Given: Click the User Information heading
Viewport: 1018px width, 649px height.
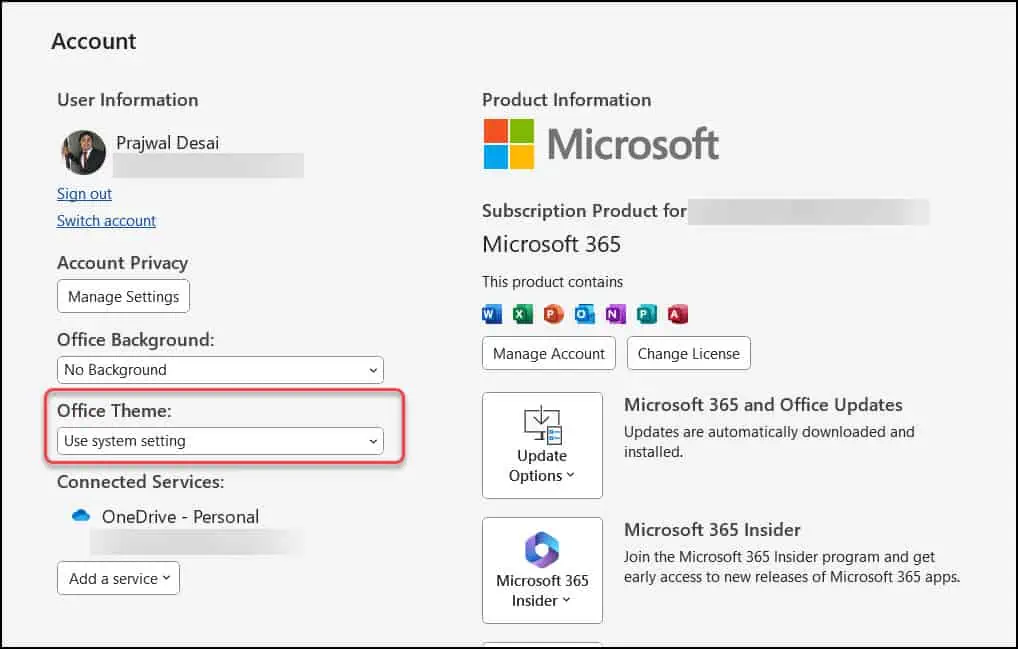Looking at the screenshot, I should pyautogui.click(x=128, y=100).
